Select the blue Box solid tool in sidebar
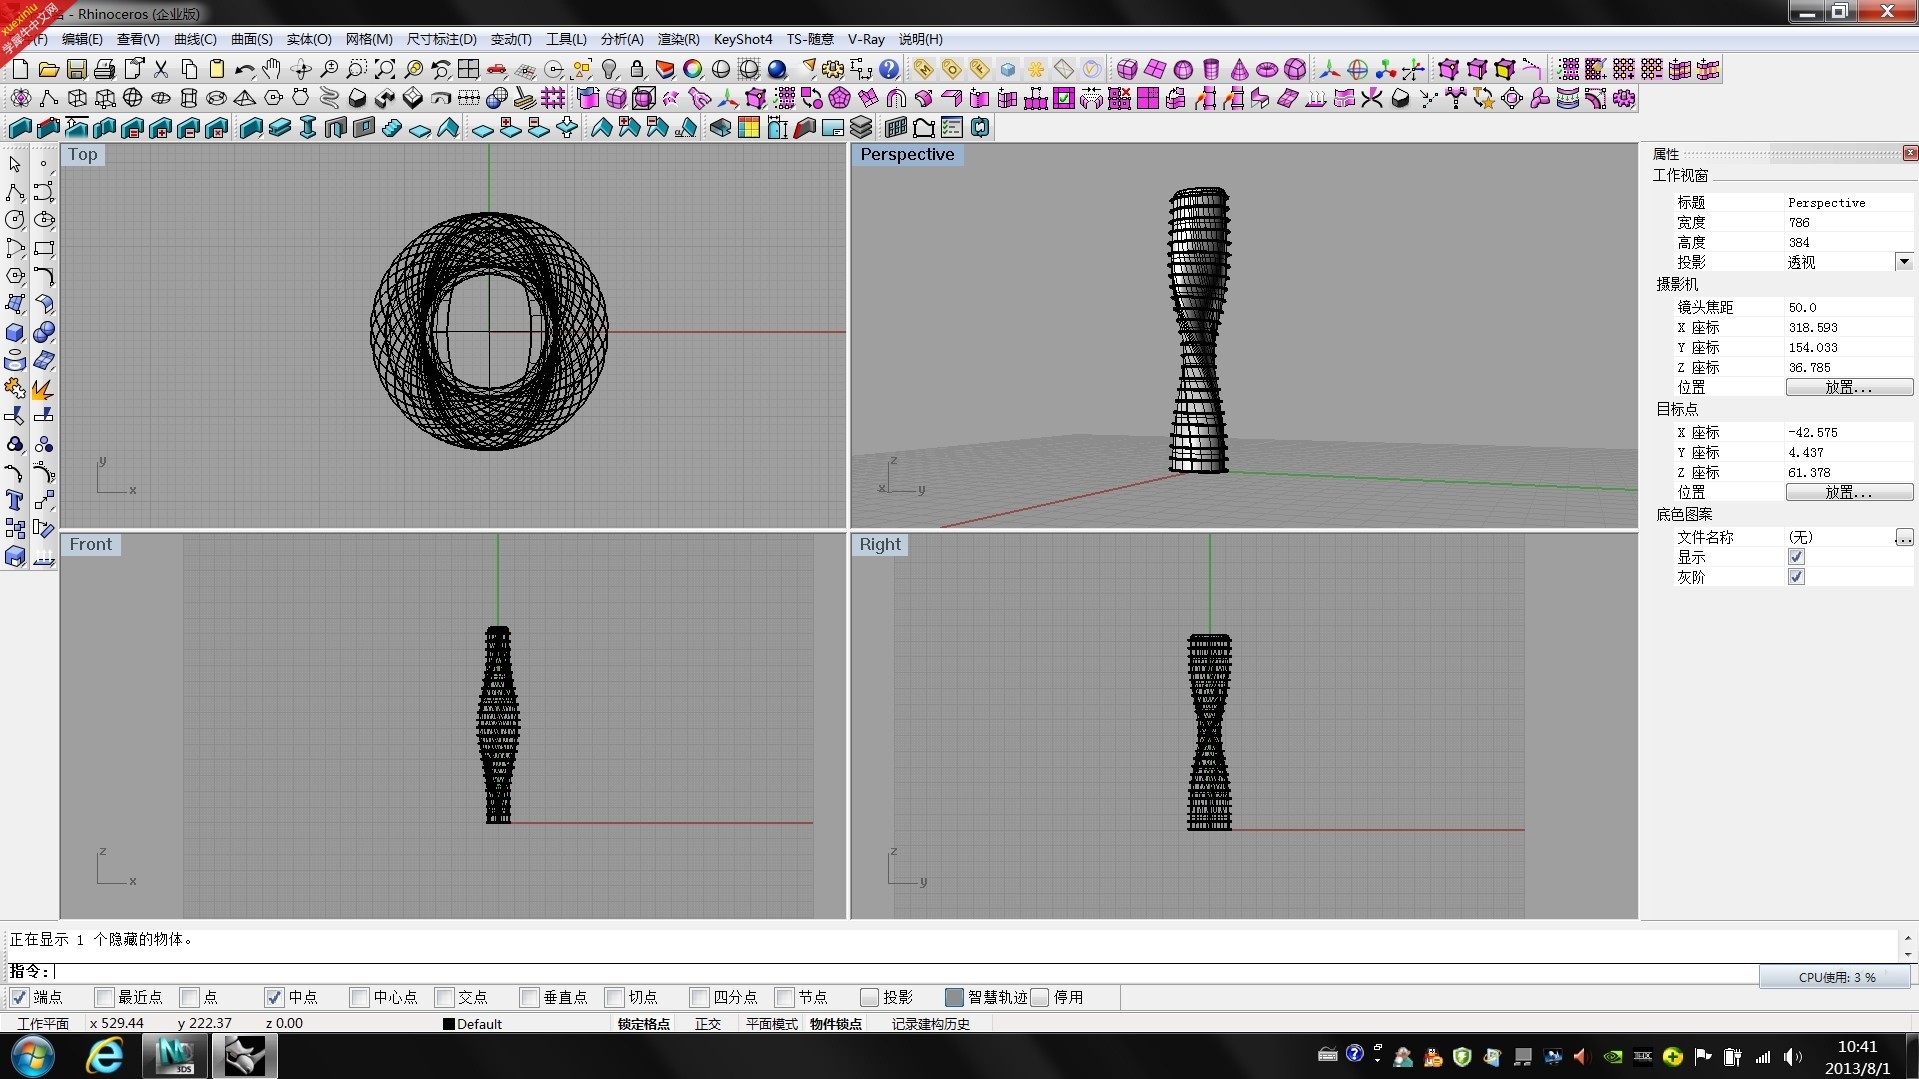This screenshot has height=1079, width=1919. tap(15, 332)
